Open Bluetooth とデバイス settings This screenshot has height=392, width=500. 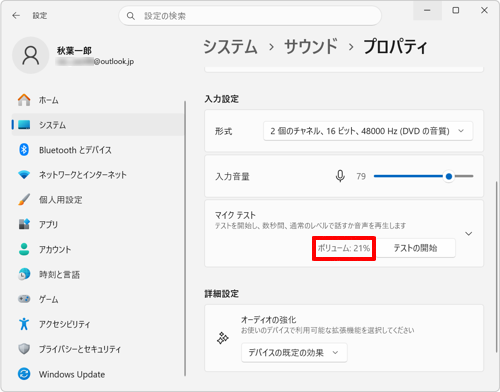(x=98, y=150)
